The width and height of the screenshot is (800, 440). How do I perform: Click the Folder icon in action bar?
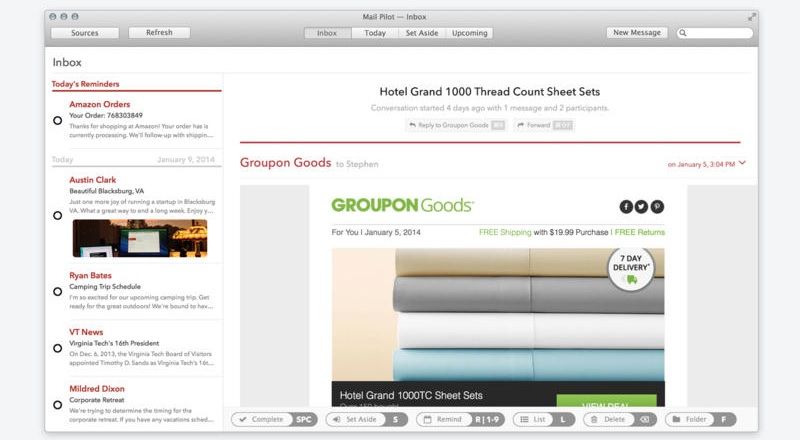pos(677,420)
